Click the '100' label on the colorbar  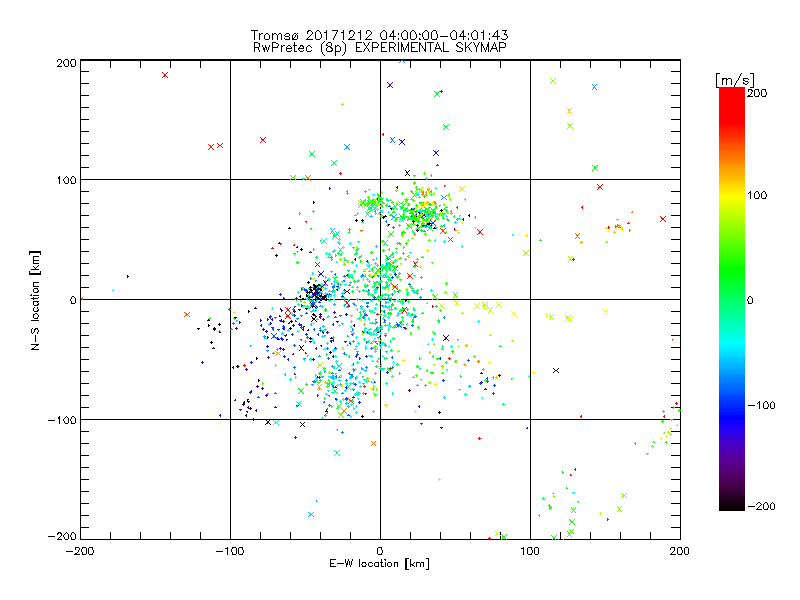(x=757, y=195)
